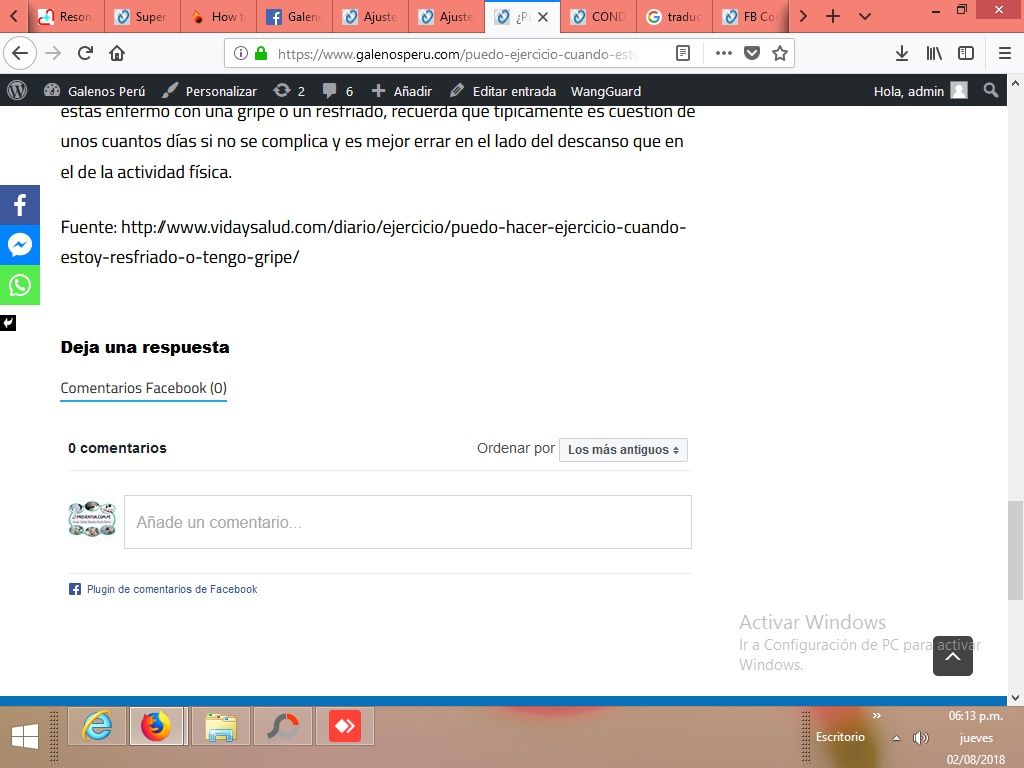
Task: Open the downloads panel
Action: [902, 53]
